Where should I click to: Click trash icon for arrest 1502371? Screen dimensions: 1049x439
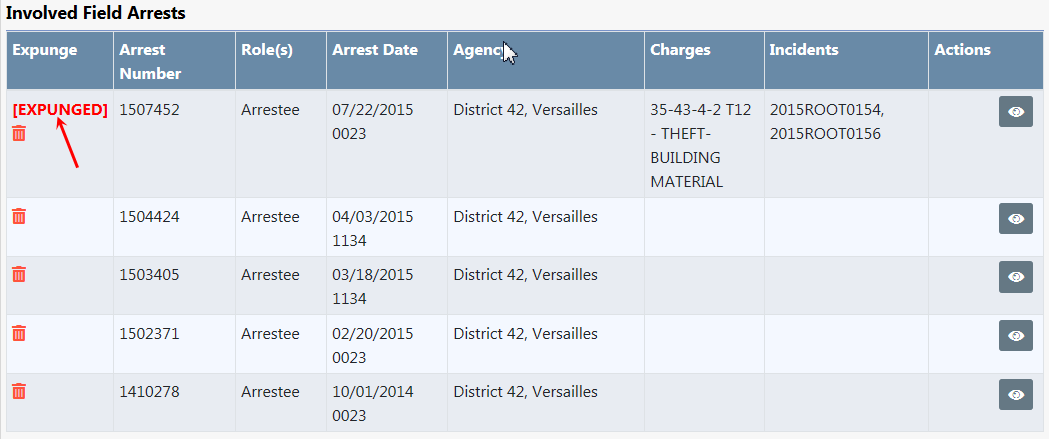click(x=19, y=333)
